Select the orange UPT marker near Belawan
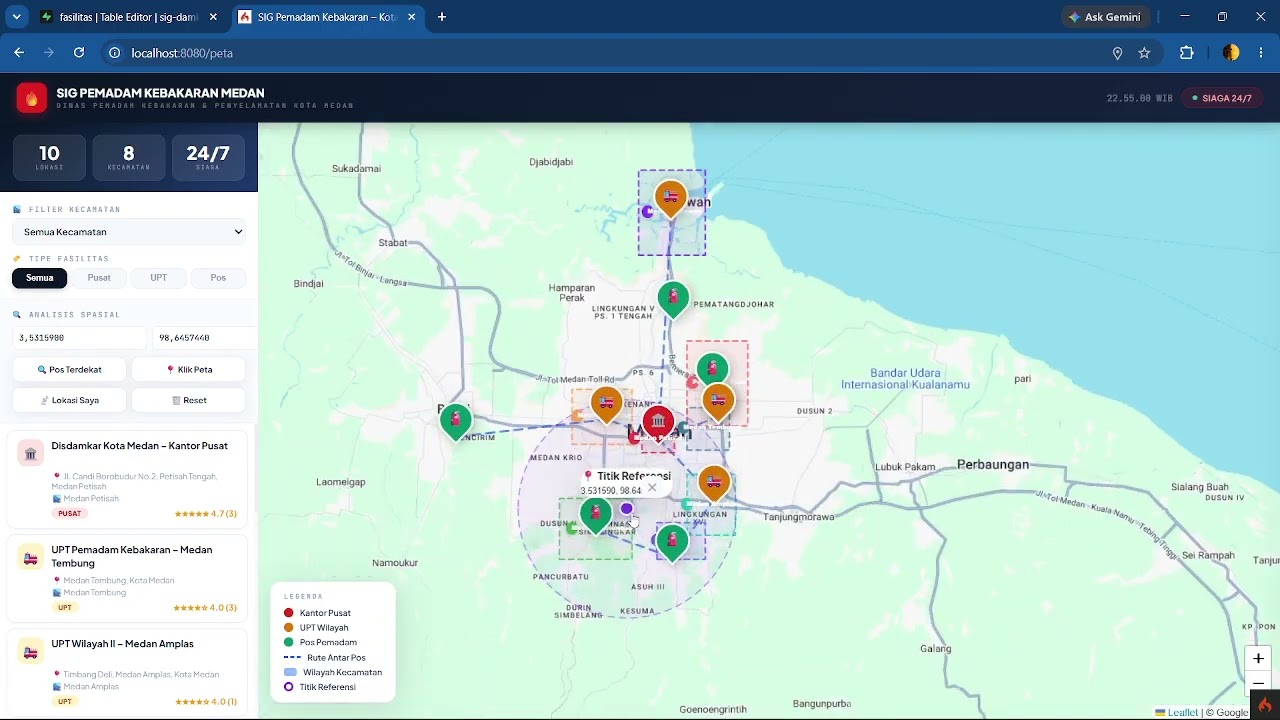Viewport: 1280px width, 720px height. (x=670, y=200)
